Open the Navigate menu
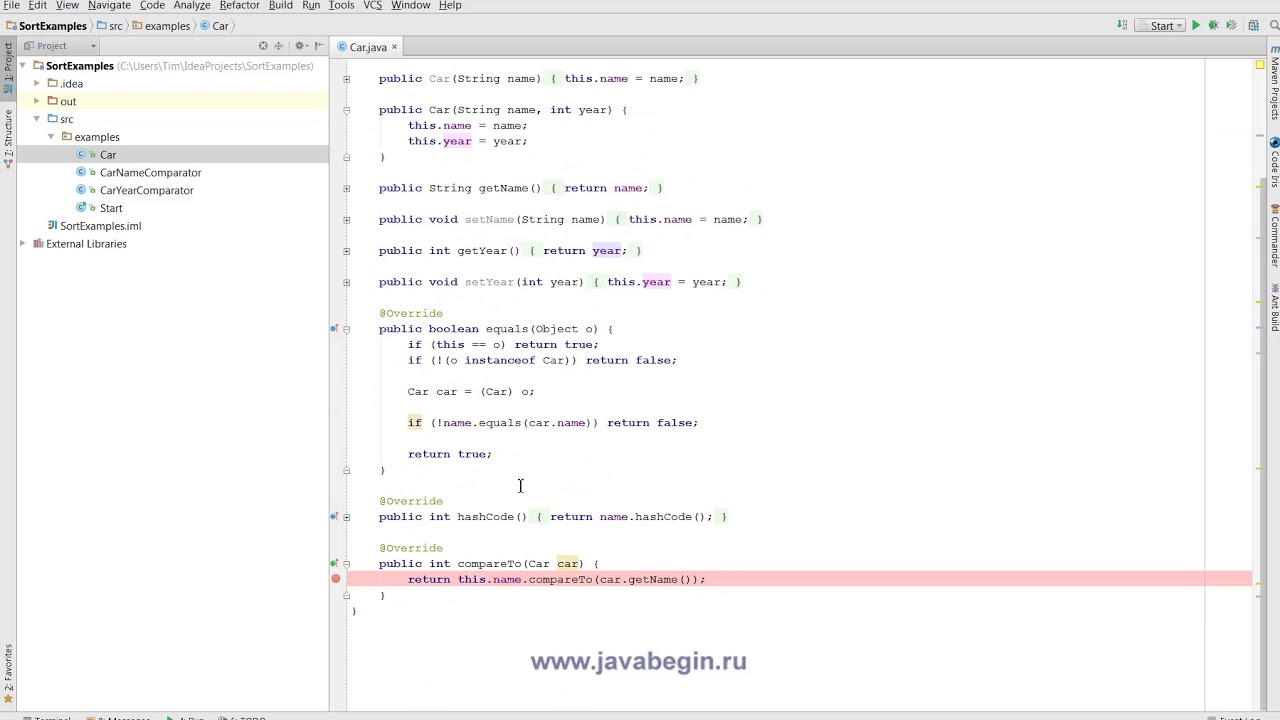The image size is (1280, 720). pyautogui.click(x=109, y=5)
